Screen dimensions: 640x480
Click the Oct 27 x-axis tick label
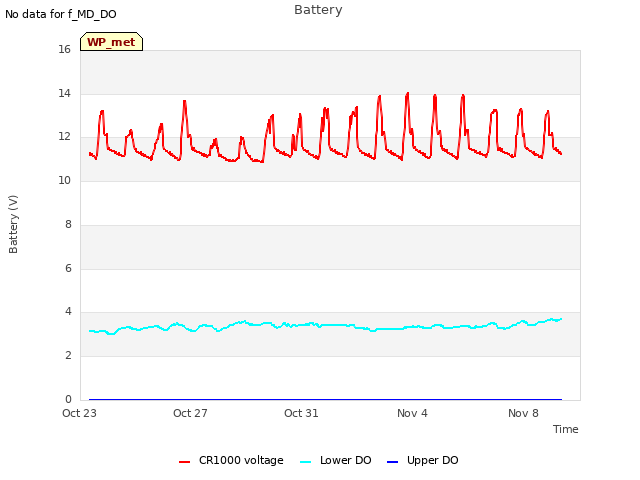(190, 413)
